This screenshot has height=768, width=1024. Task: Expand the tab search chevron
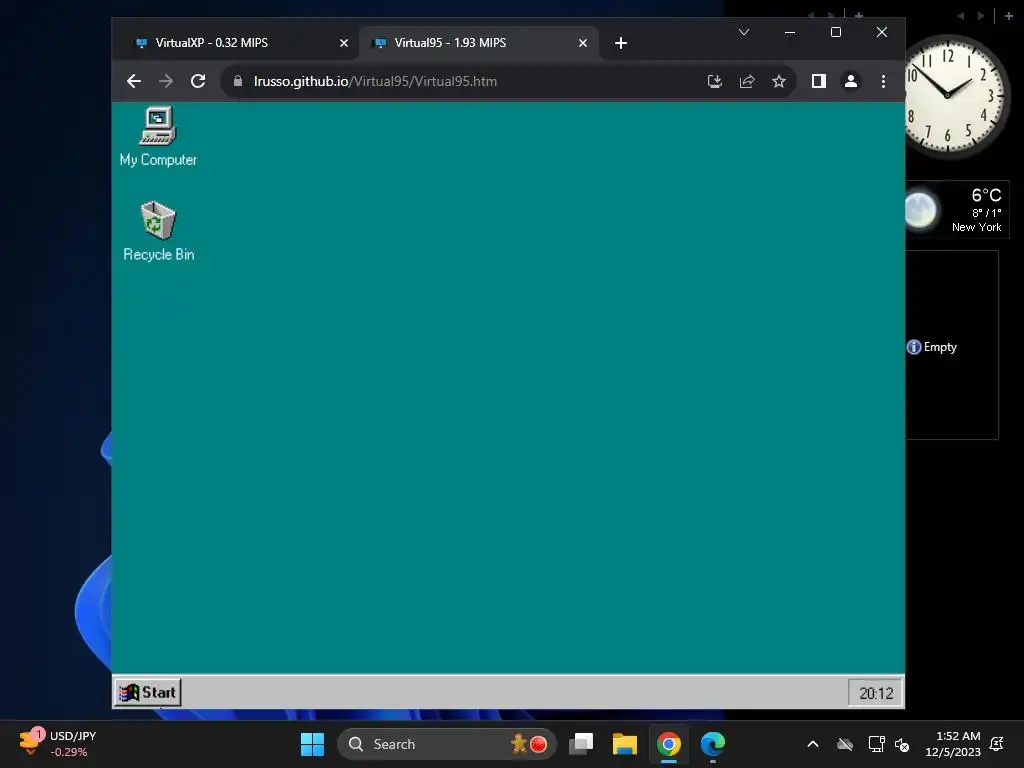pyautogui.click(x=744, y=32)
